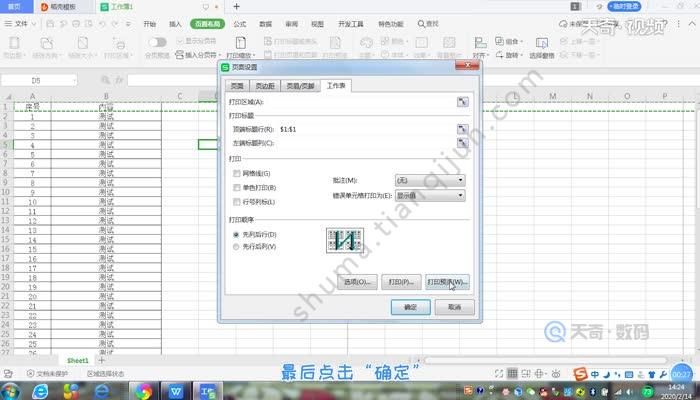Open the insert page break dropdown
700x400 pixels.
point(198,55)
